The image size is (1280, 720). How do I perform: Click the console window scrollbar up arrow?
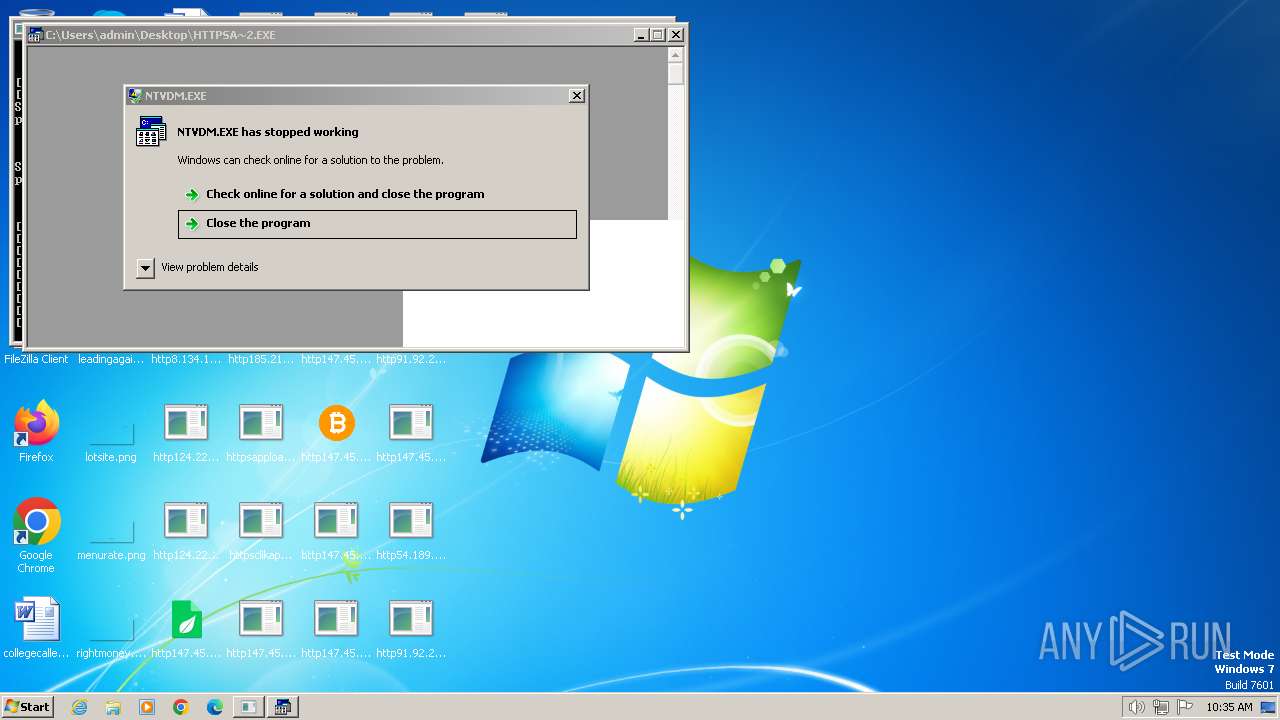pos(676,54)
